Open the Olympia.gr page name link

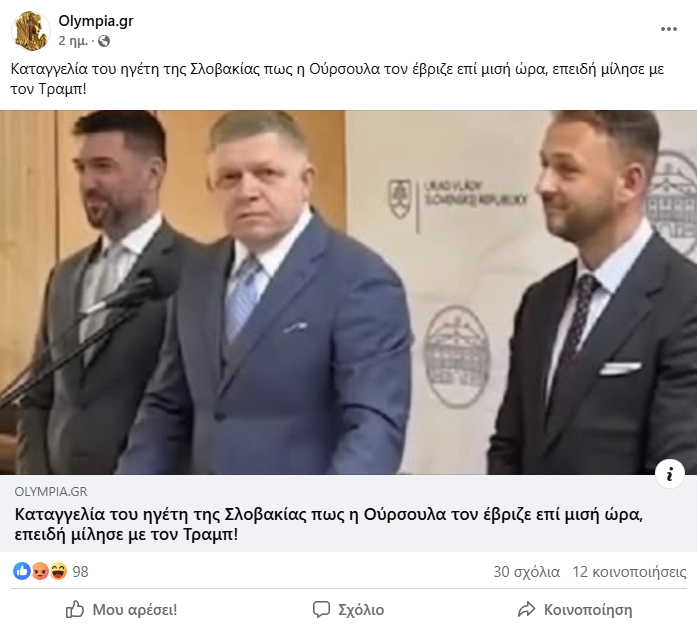96,20
